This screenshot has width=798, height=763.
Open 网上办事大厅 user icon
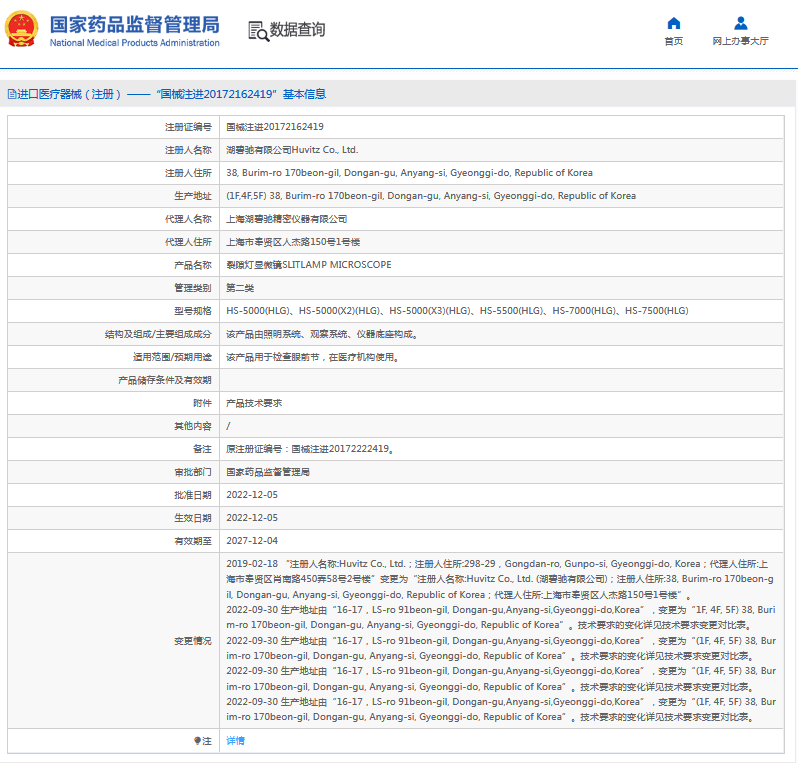(740, 23)
